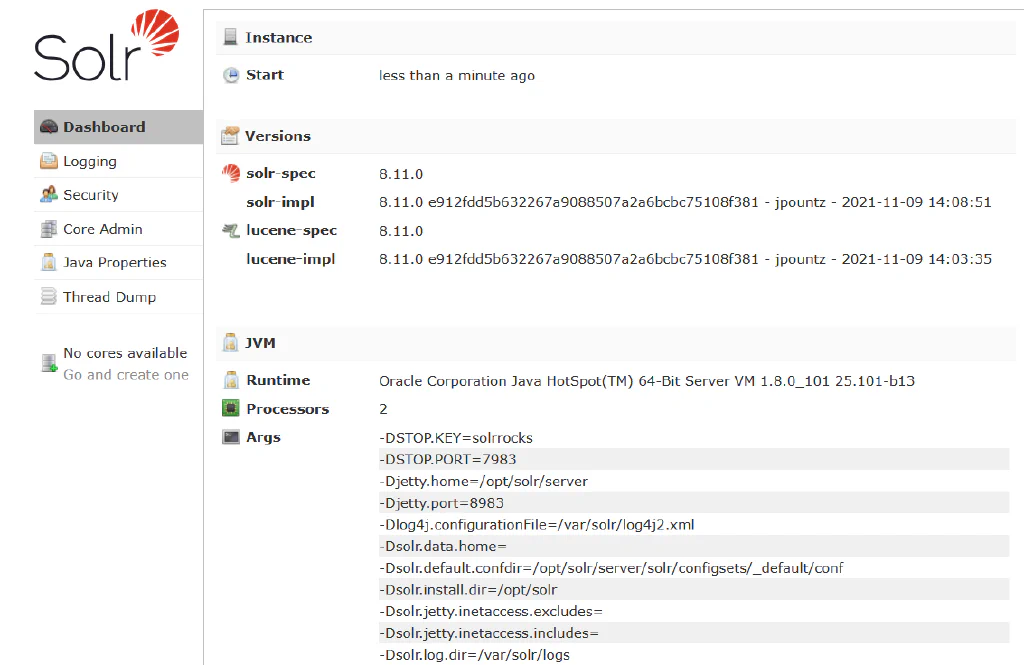Open the Thread Dump page

118,297
